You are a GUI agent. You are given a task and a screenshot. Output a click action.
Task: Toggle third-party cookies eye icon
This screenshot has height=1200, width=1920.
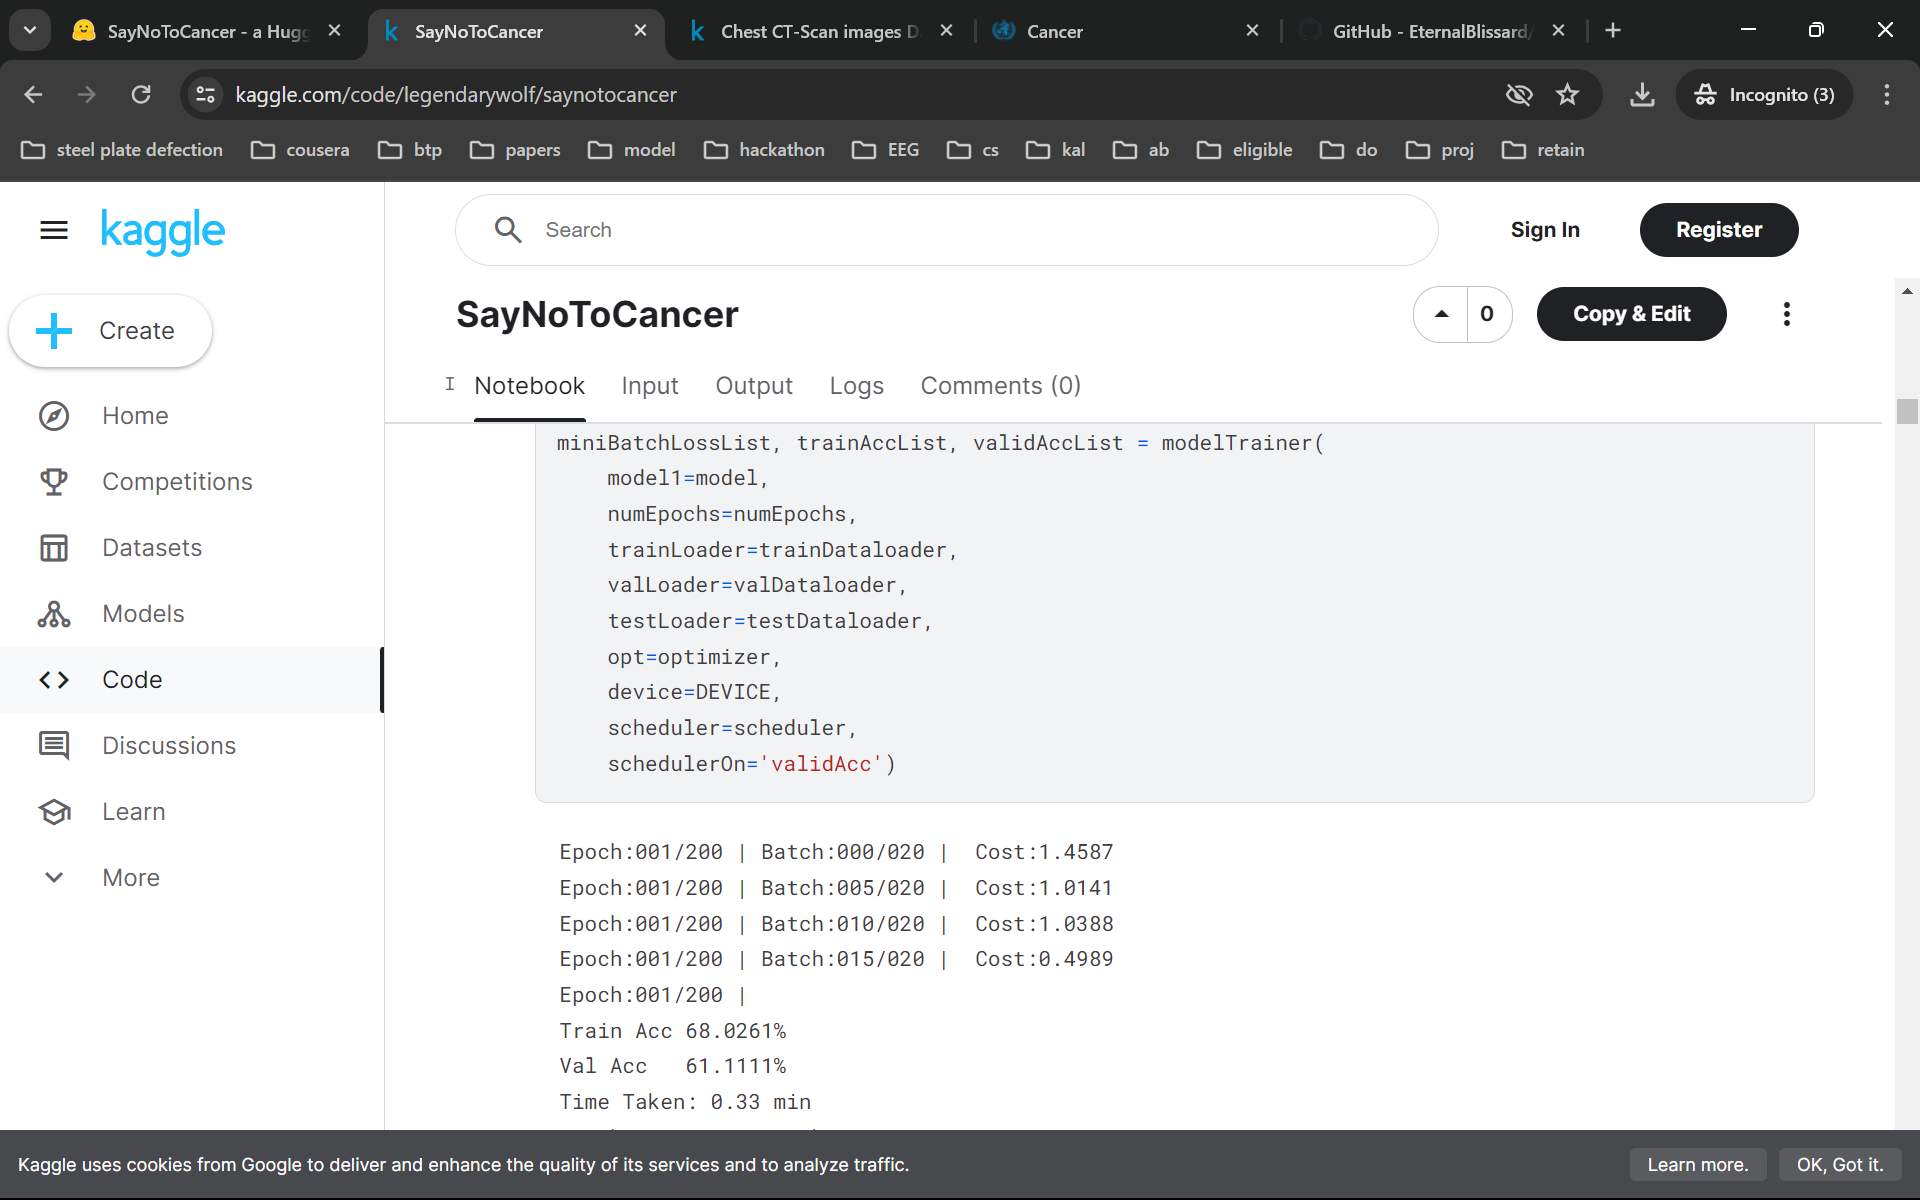[x=1518, y=94]
